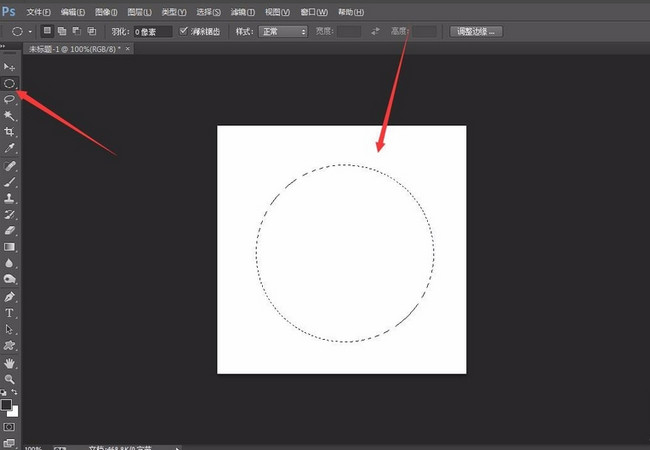This screenshot has height=450, width=650.
Task: Choose the New Selection mode button
Action: click(x=47, y=31)
